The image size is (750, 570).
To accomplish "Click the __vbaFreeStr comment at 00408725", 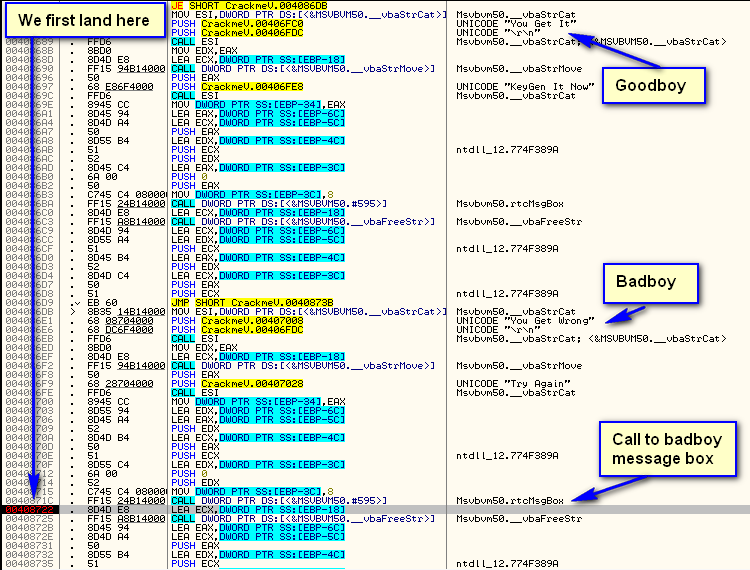I will click(x=519, y=519).
